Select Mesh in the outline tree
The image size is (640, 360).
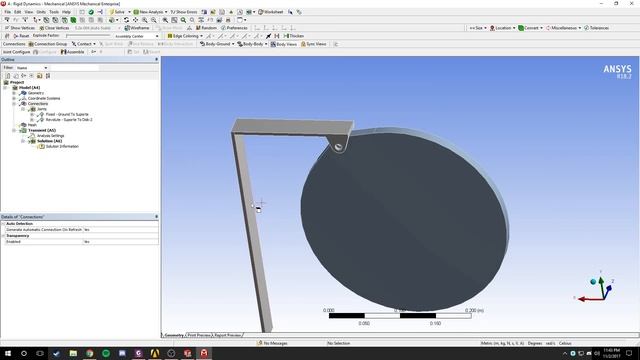click(x=32, y=125)
